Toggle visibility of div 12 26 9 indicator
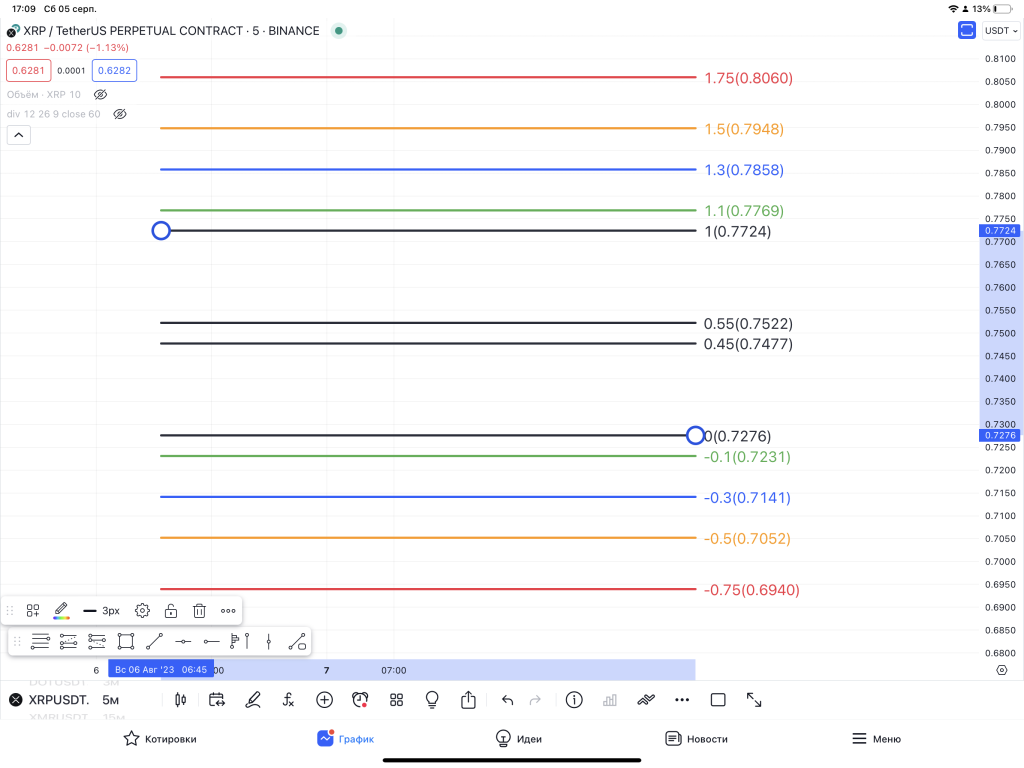 120,114
